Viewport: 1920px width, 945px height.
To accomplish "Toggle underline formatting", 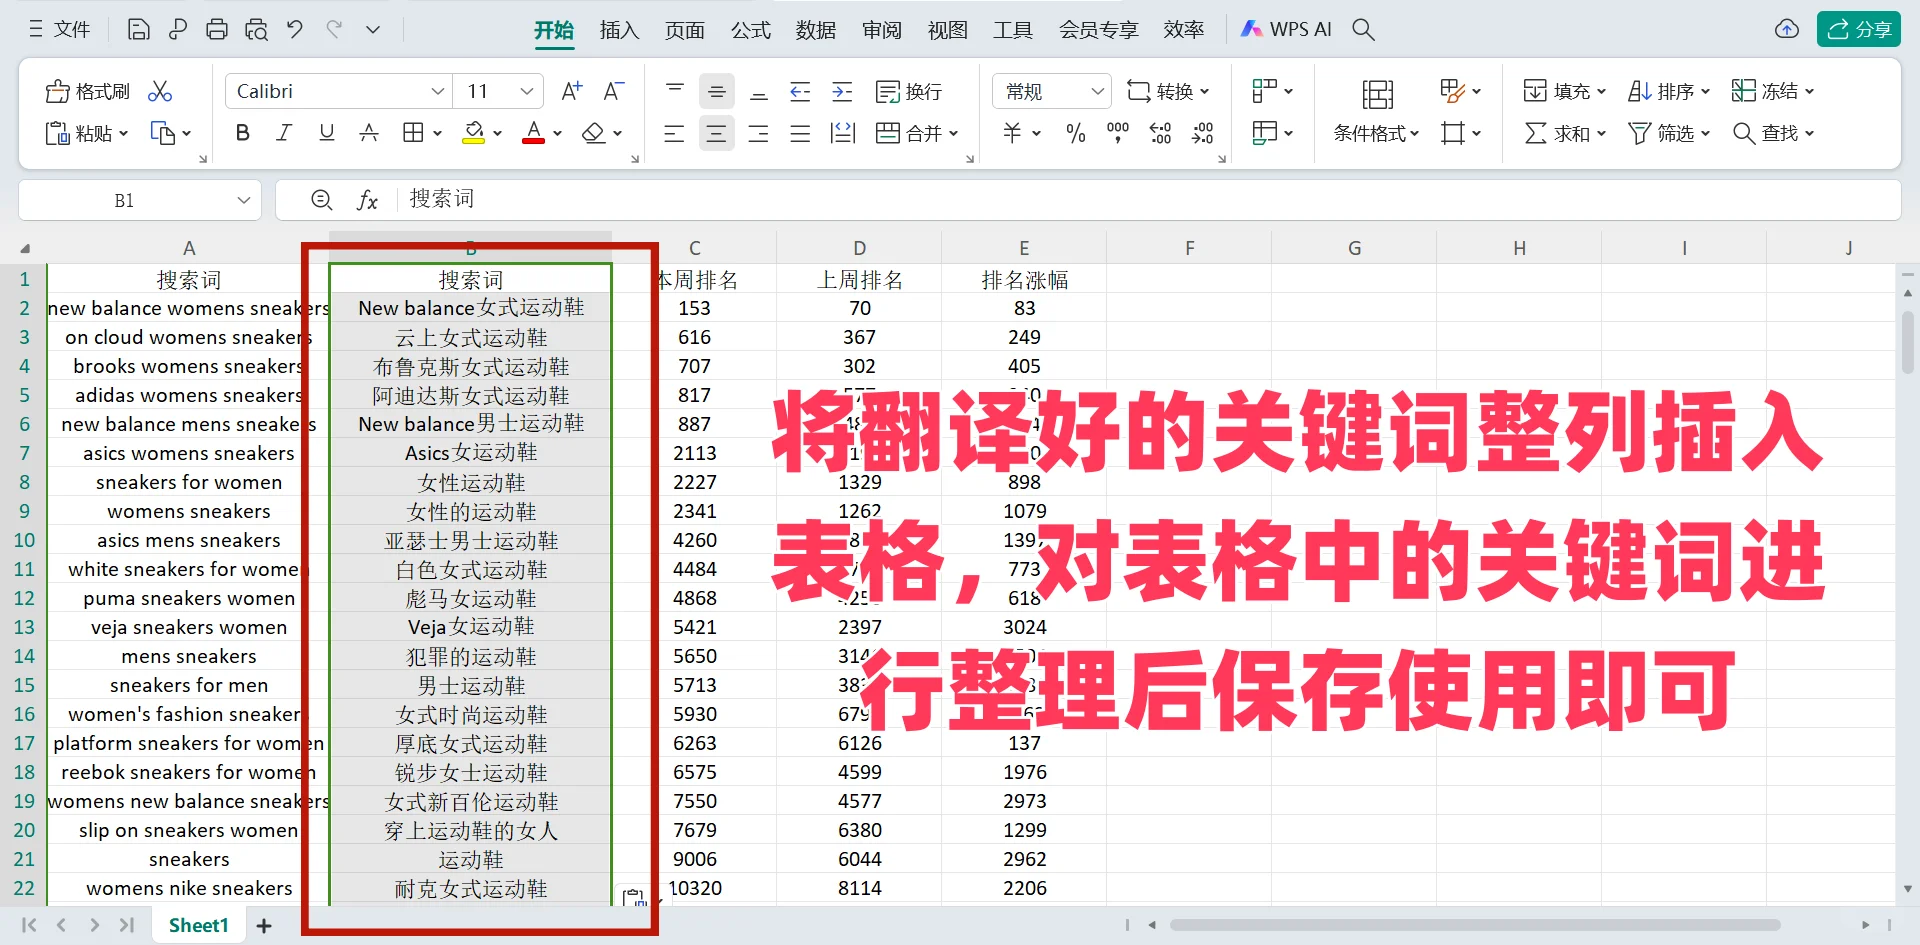I will pos(326,133).
